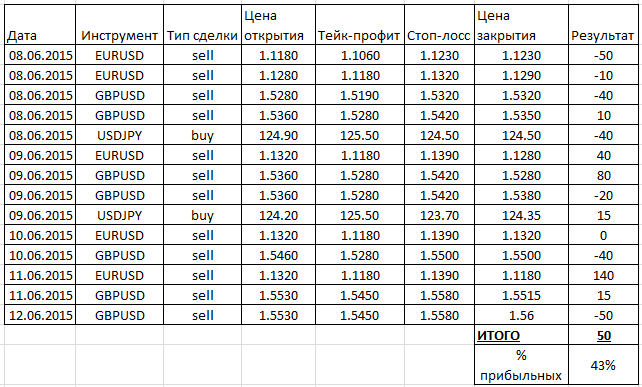Image resolution: width=642 pixels, height=387 pixels.
Task: Select the total result cell showing 50
Action: click(603, 335)
